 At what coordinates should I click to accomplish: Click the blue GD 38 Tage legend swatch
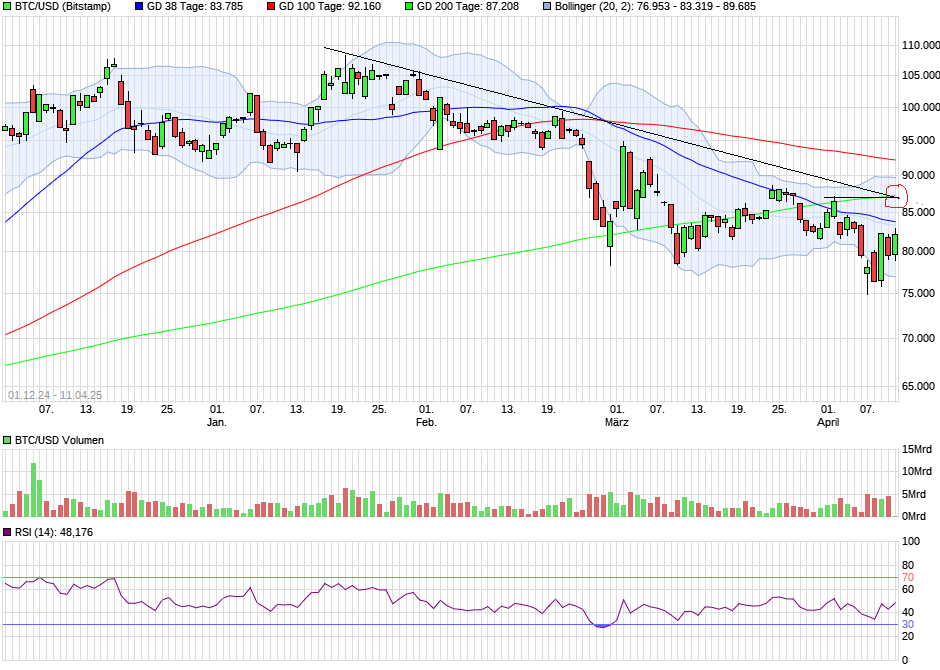139,7
